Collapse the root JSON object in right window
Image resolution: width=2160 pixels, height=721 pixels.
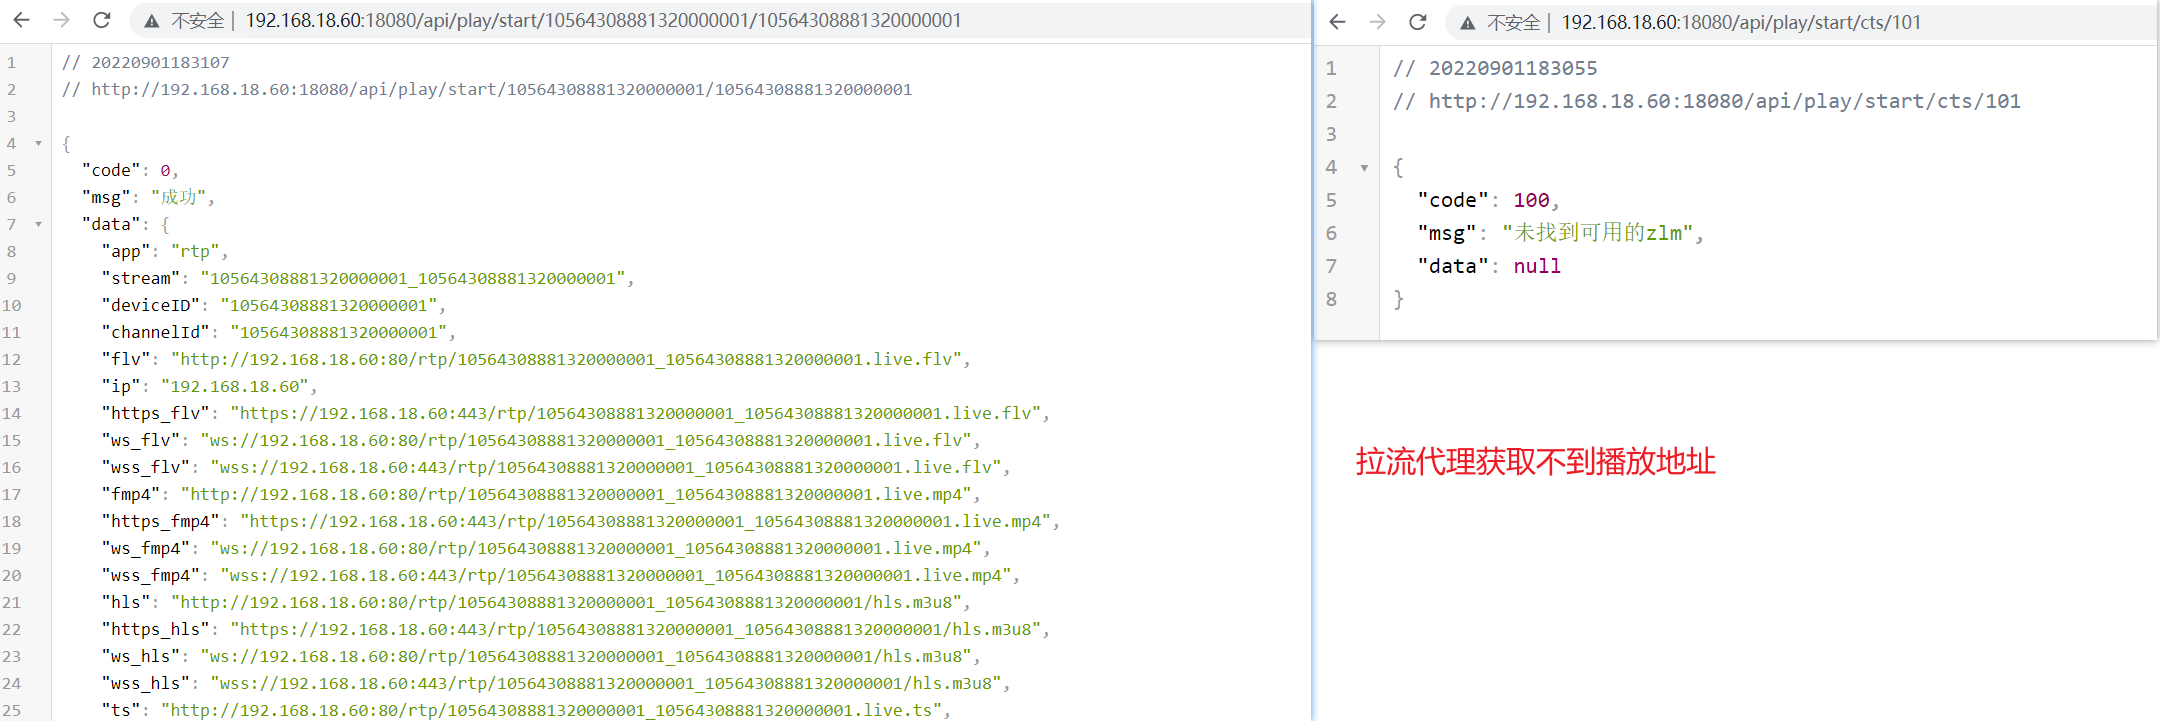coord(1364,167)
